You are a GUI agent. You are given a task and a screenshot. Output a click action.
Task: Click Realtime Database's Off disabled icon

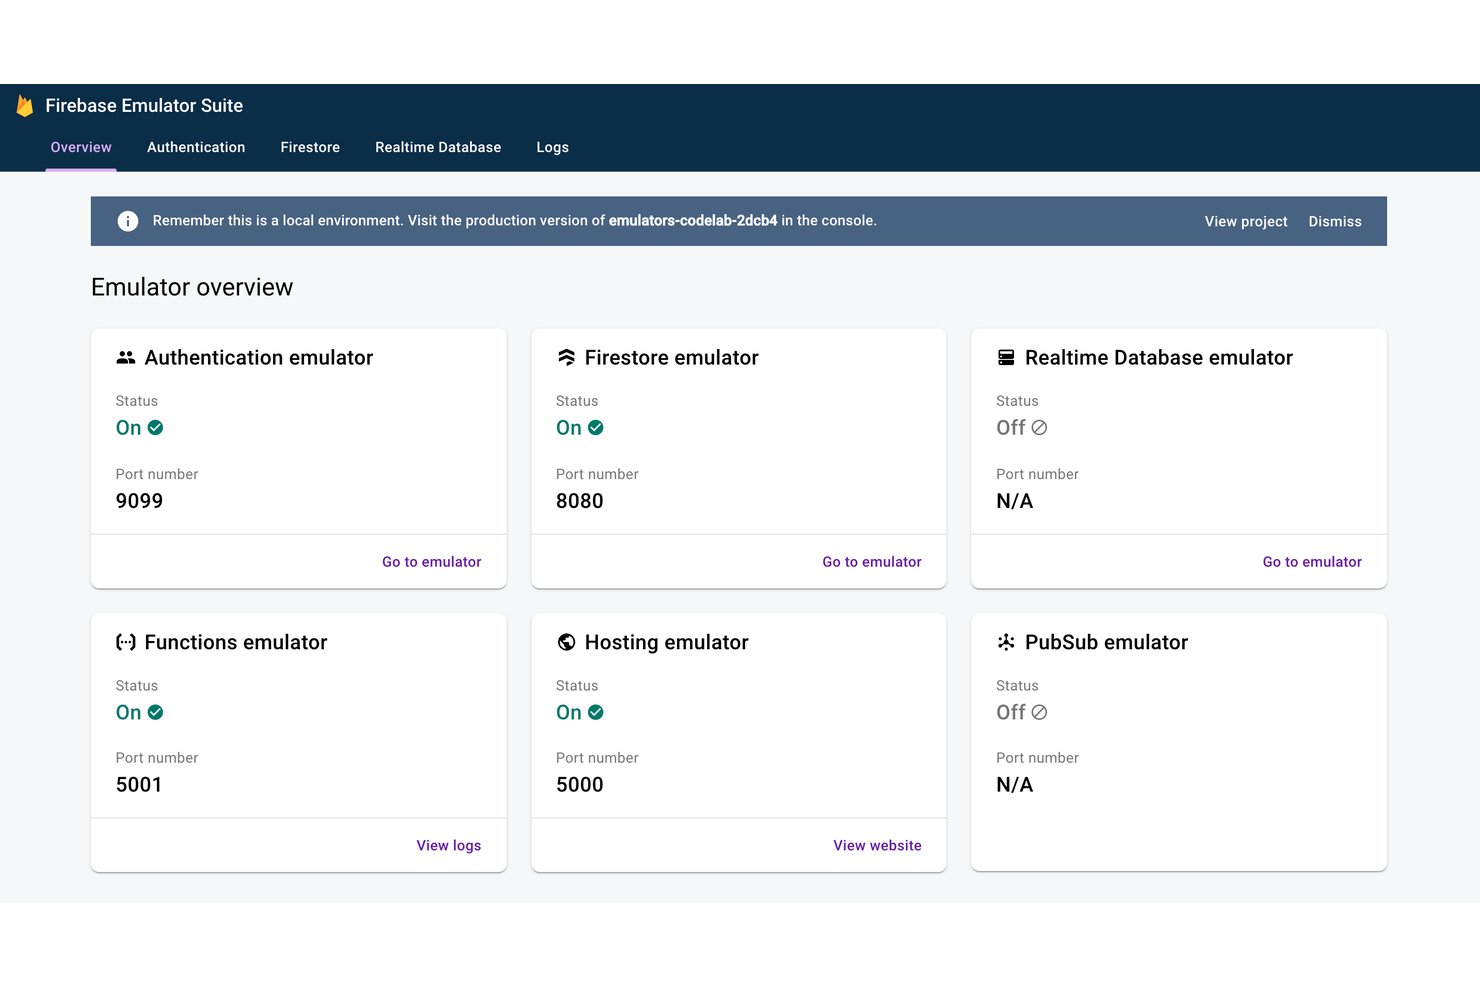1039,428
